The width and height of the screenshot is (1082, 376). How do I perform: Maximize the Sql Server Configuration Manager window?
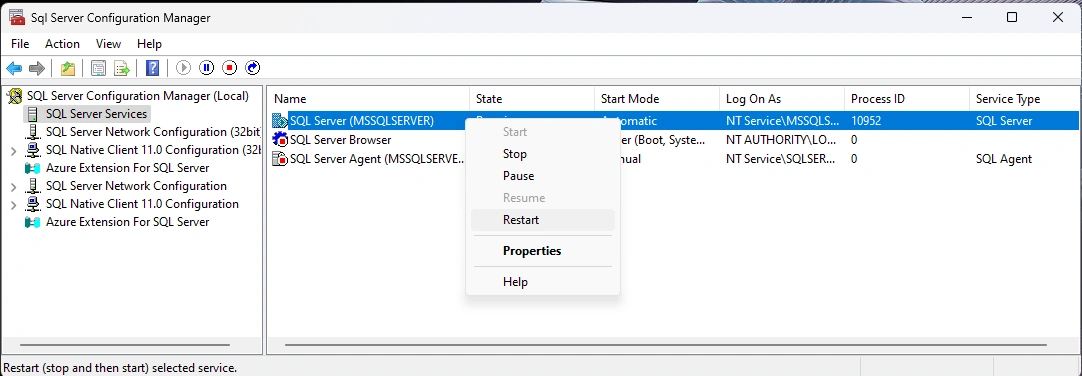tap(1012, 18)
